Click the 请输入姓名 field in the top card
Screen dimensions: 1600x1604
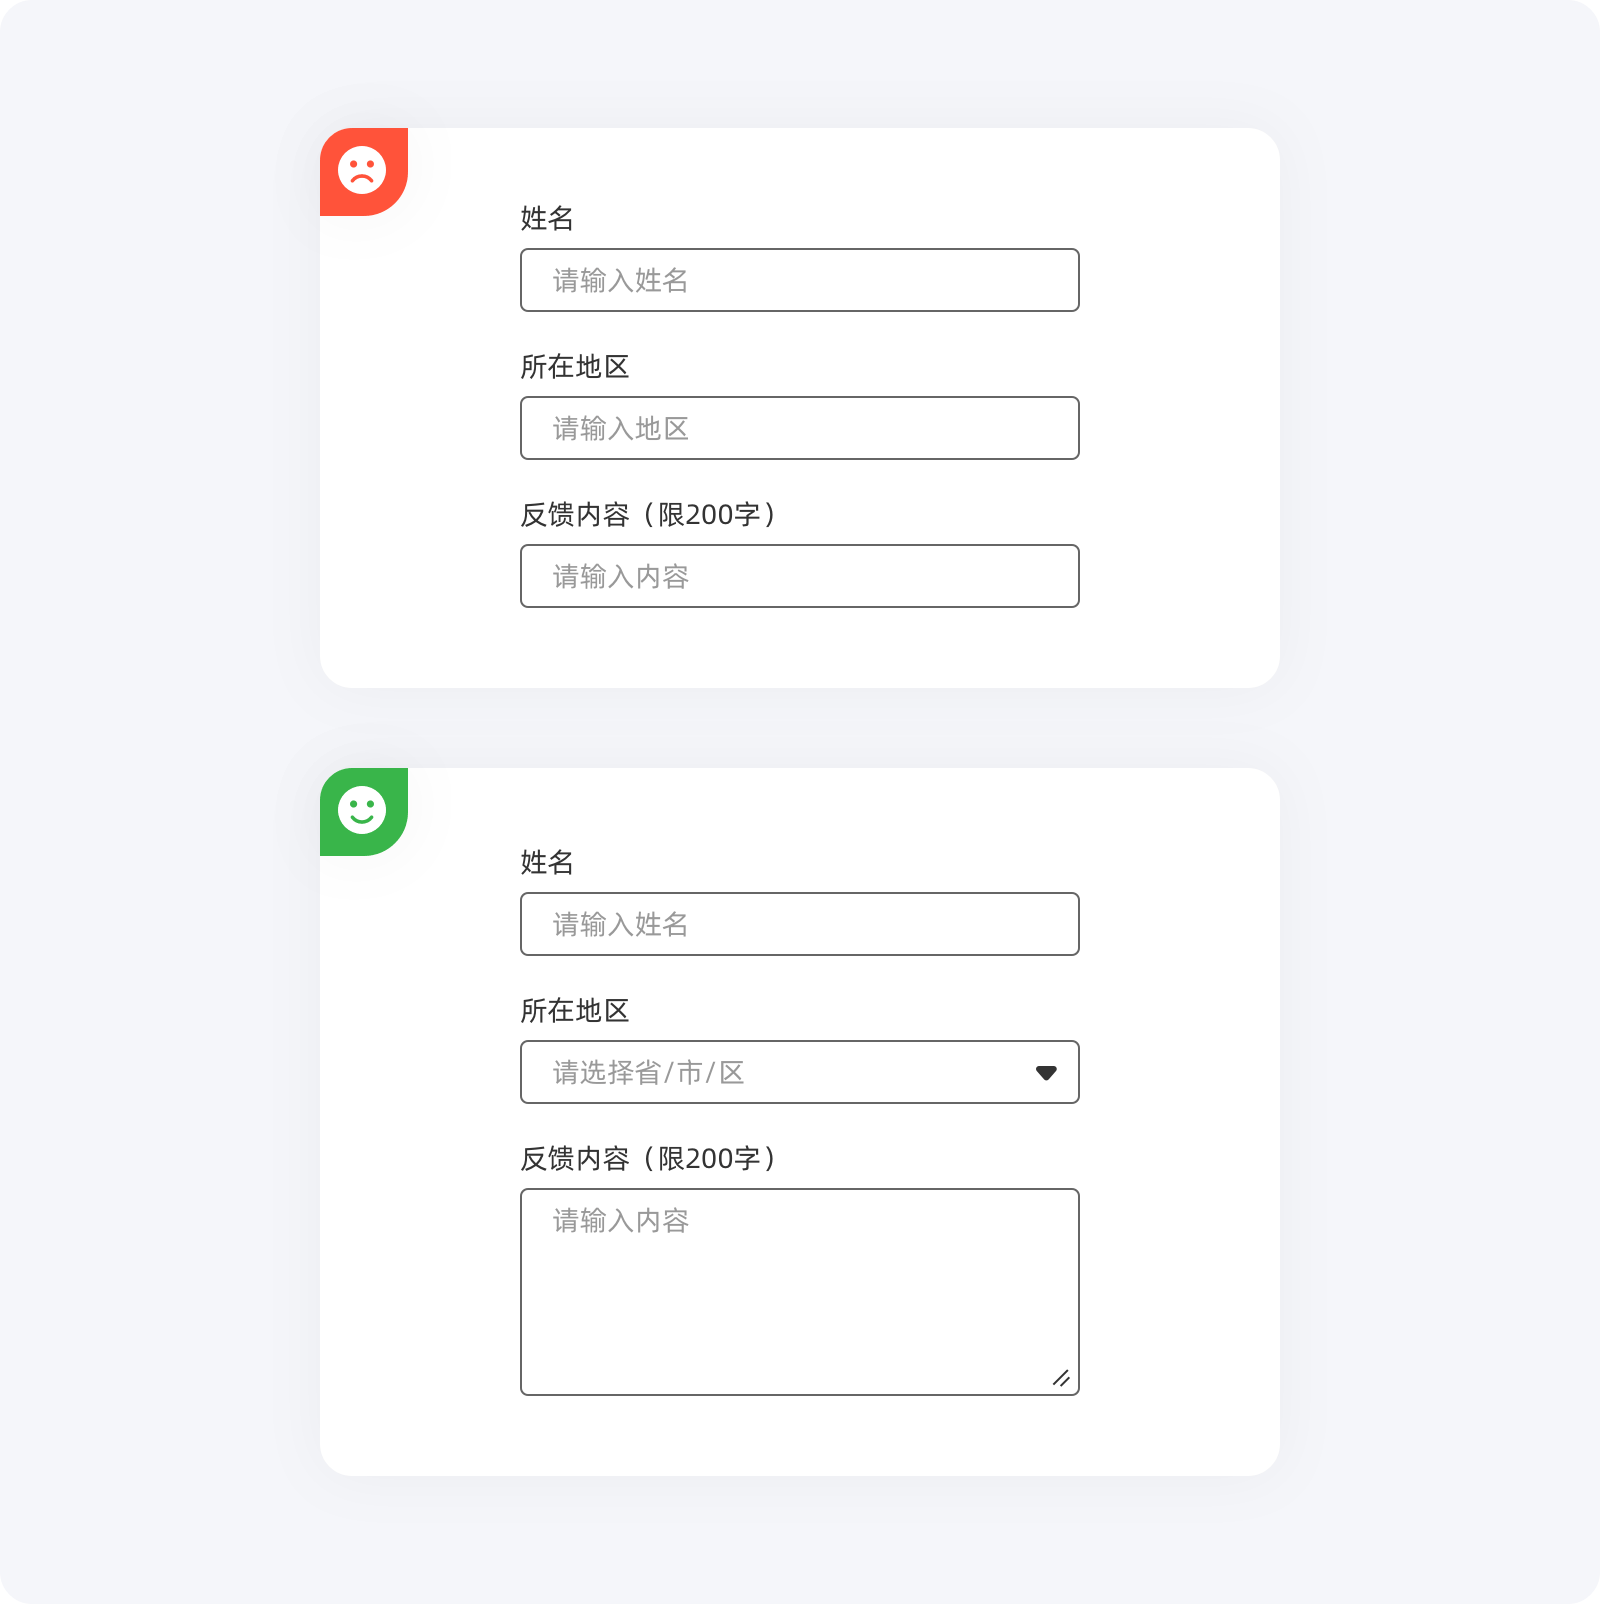(x=800, y=280)
